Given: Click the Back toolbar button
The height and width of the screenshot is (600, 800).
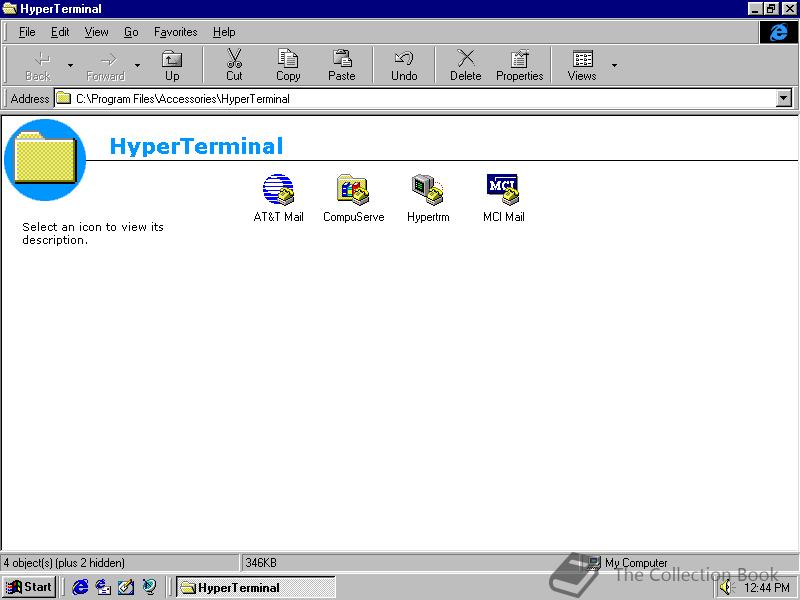Looking at the screenshot, I should click(x=38, y=66).
